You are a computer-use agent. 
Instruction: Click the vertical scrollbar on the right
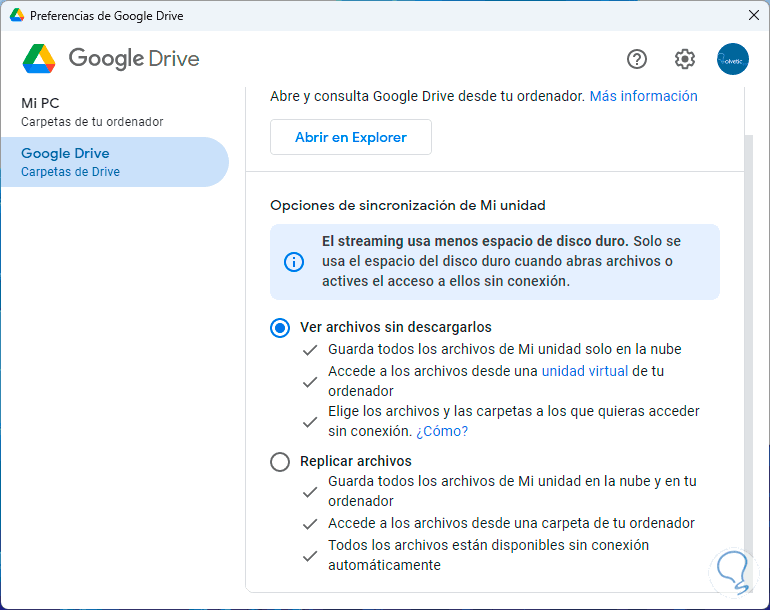(750, 330)
